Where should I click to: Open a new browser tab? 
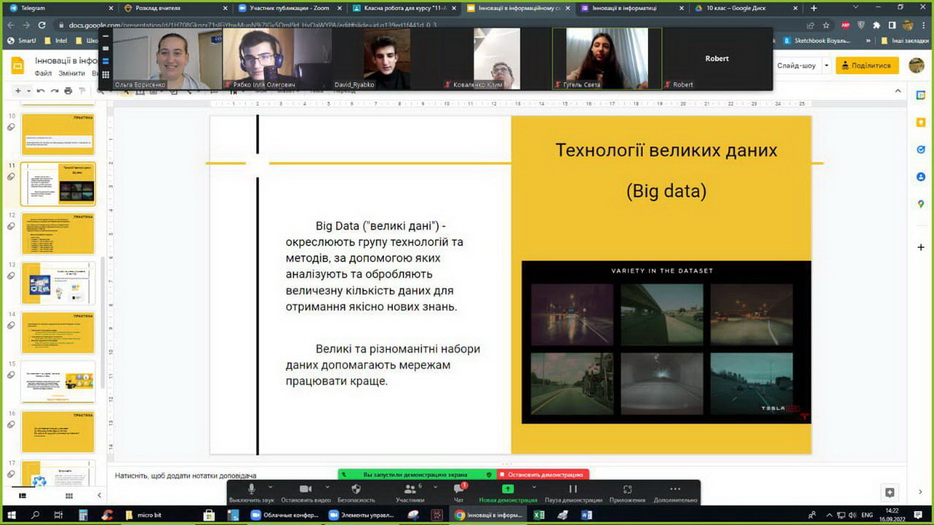coord(814,8)
